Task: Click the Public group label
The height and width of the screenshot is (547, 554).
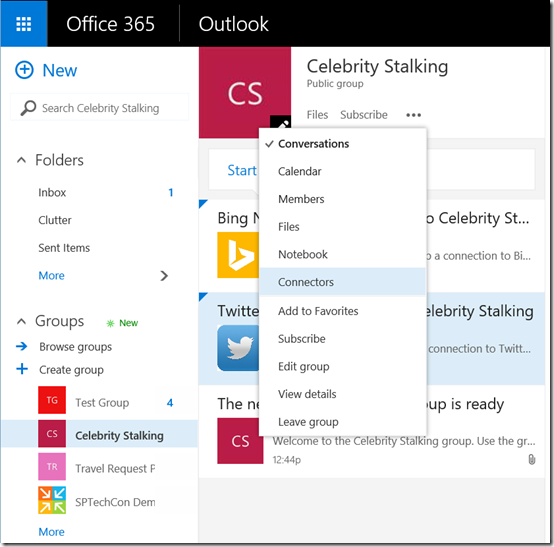Action: pos(335,83)
